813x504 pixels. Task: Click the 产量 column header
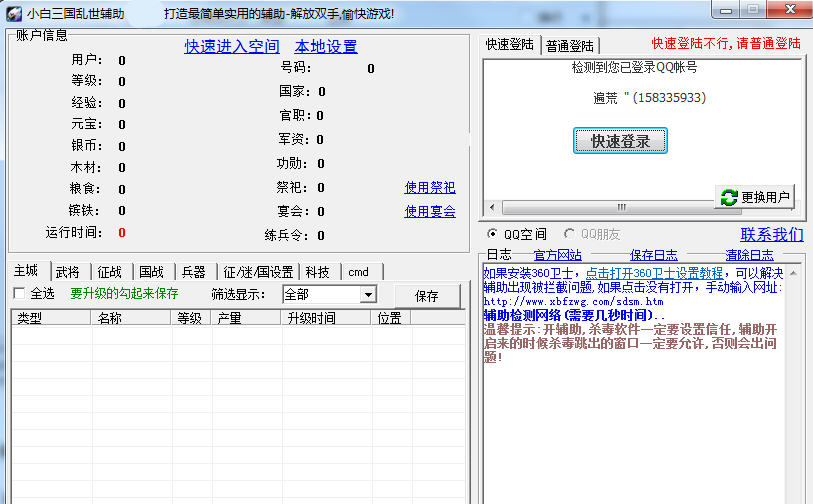point(245,318)
